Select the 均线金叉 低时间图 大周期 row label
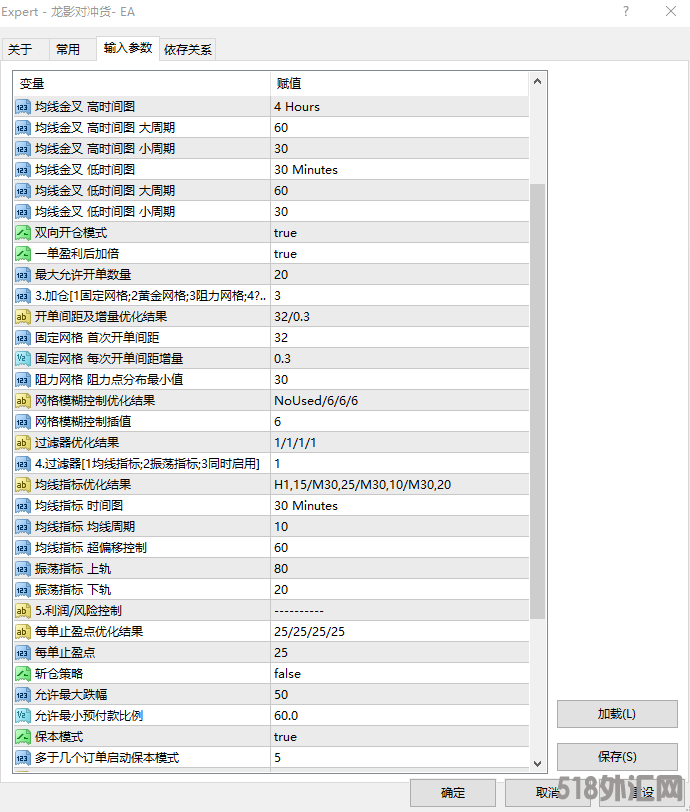This screenshot has height=812, width=690. 105,191
